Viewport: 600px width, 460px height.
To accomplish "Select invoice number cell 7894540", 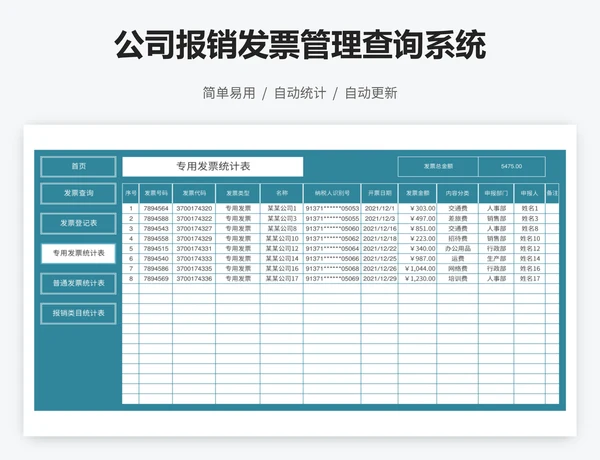I will (x=156, y=259).
